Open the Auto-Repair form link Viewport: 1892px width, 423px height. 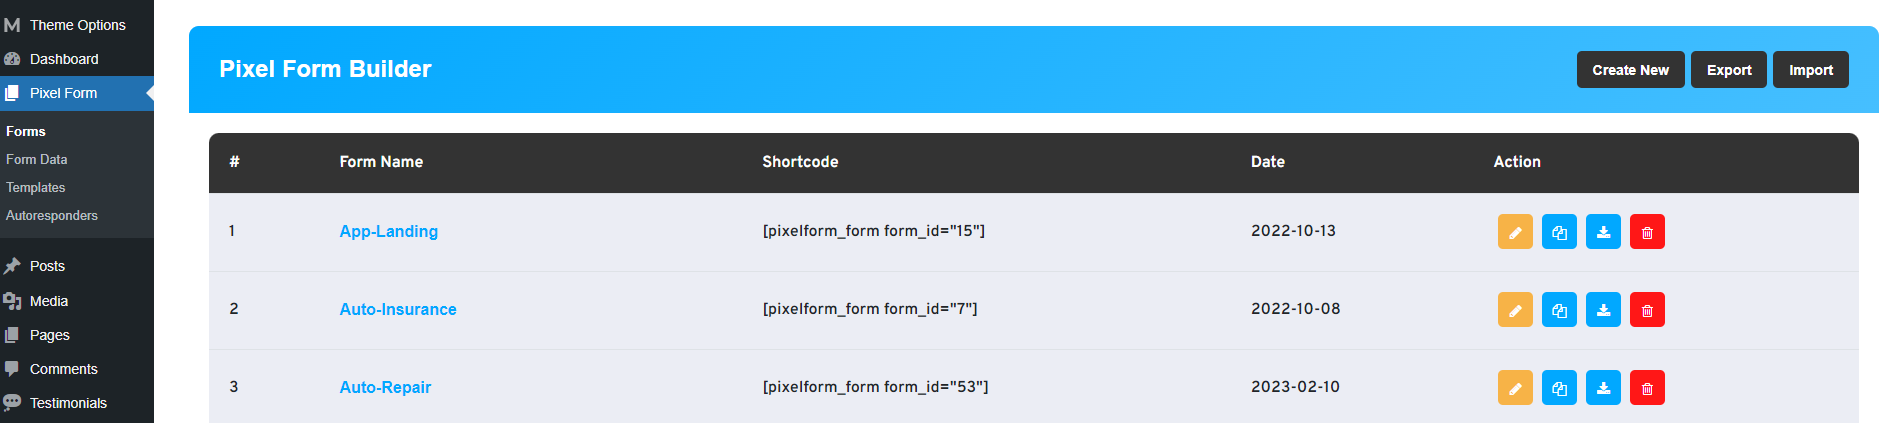tap(385, 387)
